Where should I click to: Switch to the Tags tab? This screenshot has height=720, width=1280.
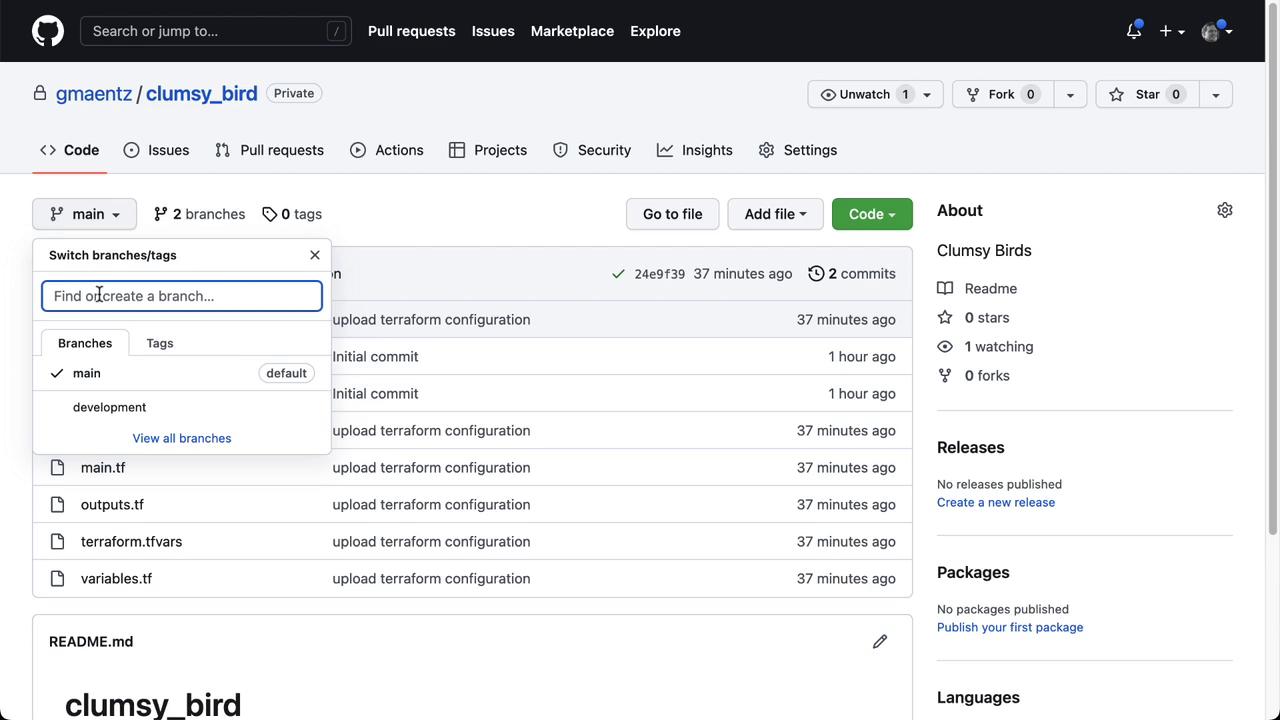(x=160, y=343)
